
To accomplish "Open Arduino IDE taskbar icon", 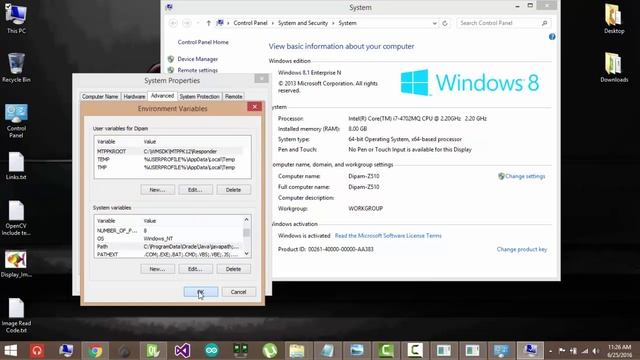I will 211,351.
